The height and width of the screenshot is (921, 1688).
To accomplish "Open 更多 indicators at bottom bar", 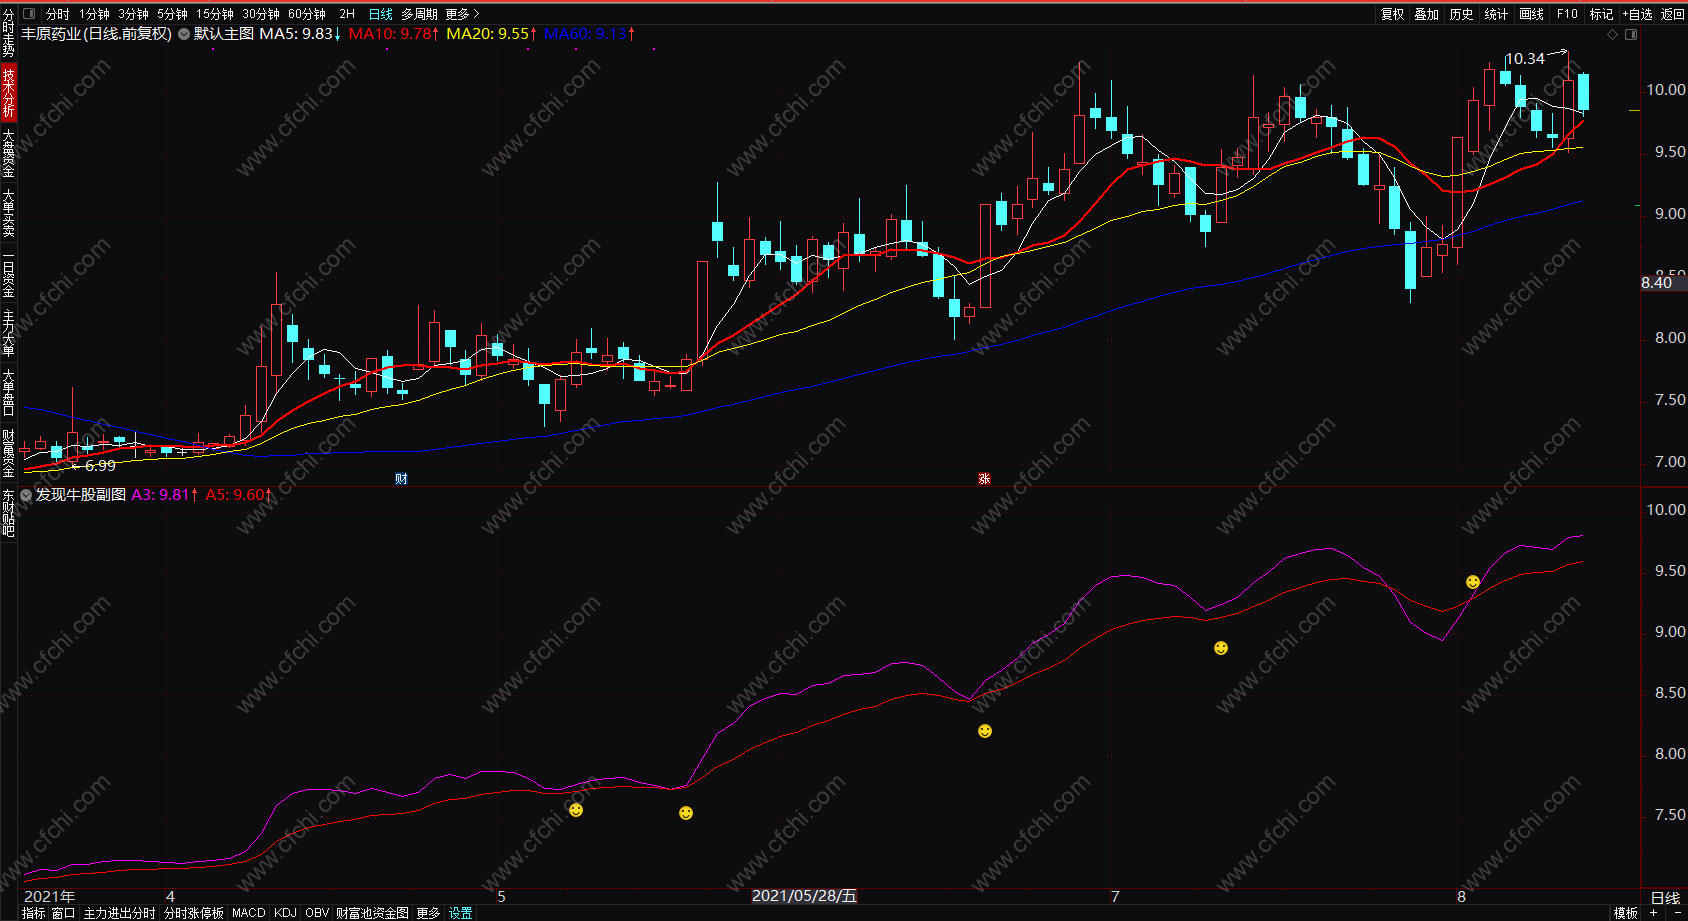I will 428,913.
